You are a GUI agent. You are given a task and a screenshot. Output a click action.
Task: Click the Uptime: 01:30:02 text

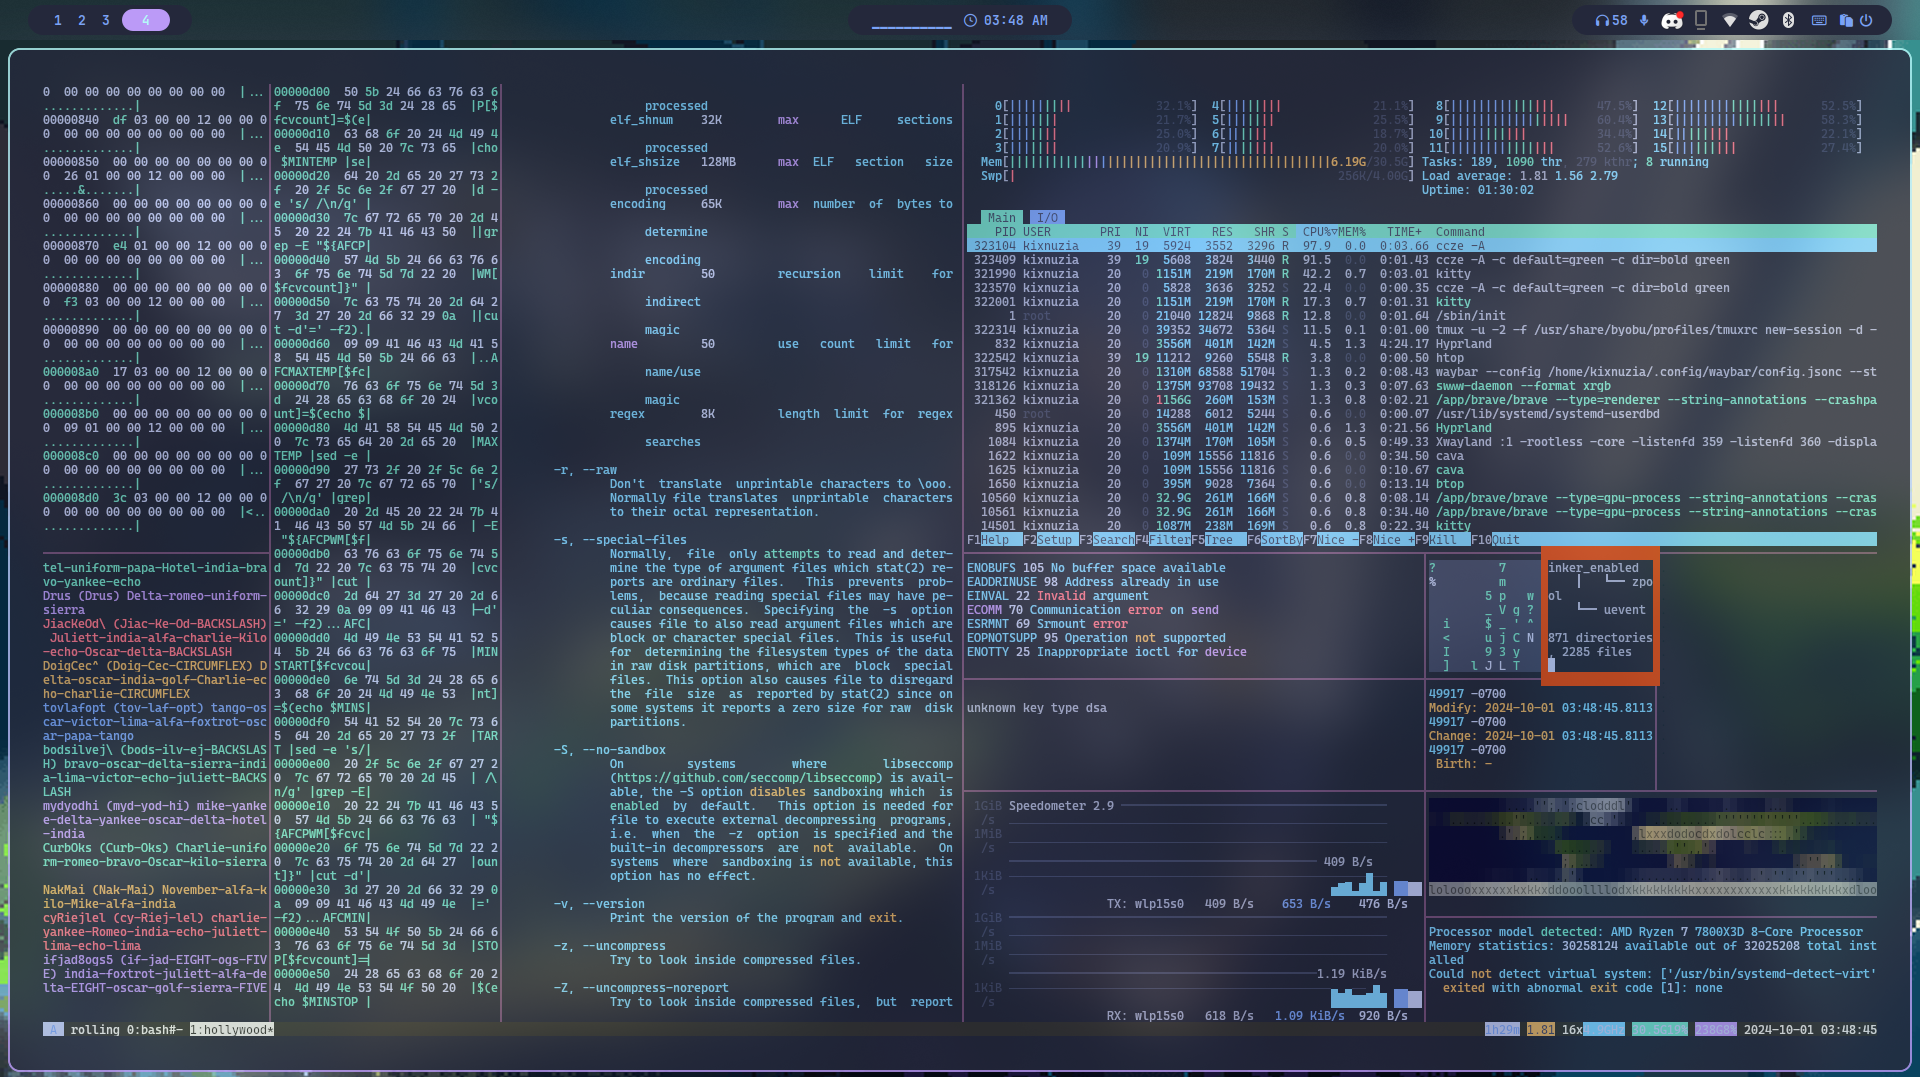click(x=1478, y=190)
